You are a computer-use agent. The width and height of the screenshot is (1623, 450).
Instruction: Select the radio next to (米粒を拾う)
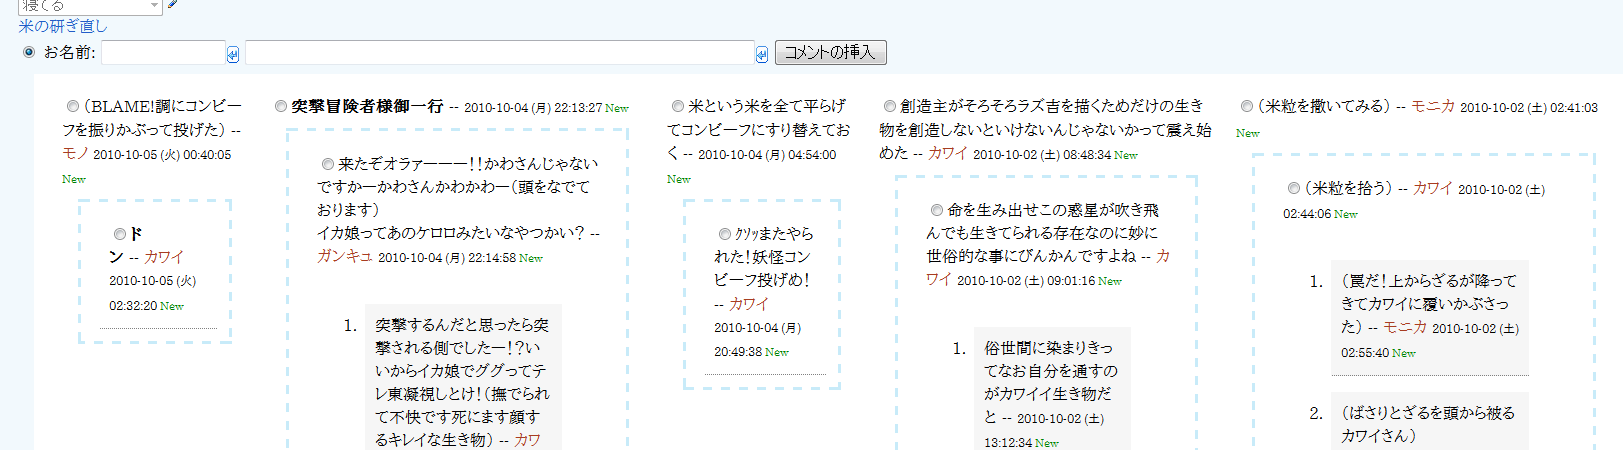pos(1294,188)
